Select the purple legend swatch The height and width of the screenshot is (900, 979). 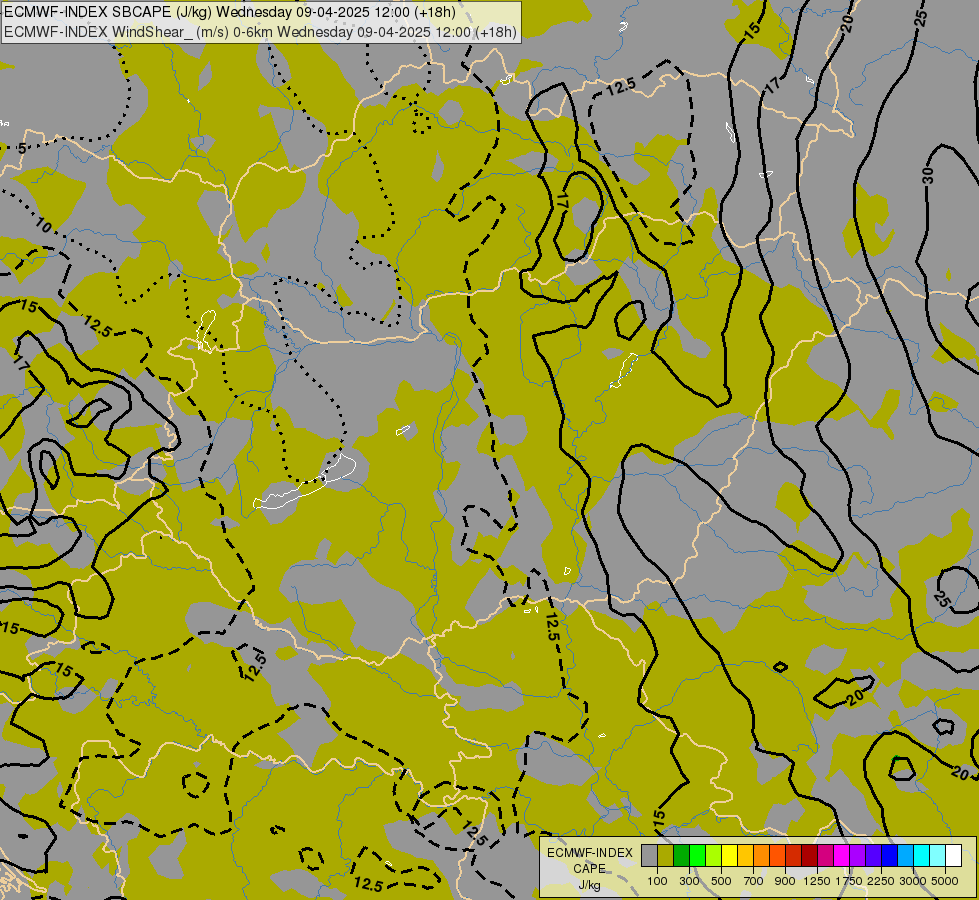857,855
